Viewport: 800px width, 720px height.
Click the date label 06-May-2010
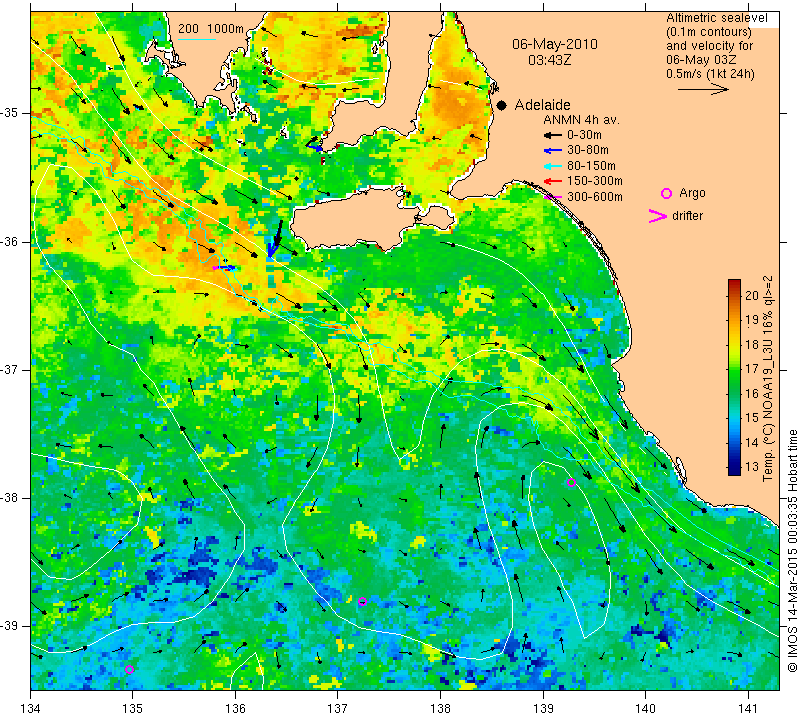[555, 44]
